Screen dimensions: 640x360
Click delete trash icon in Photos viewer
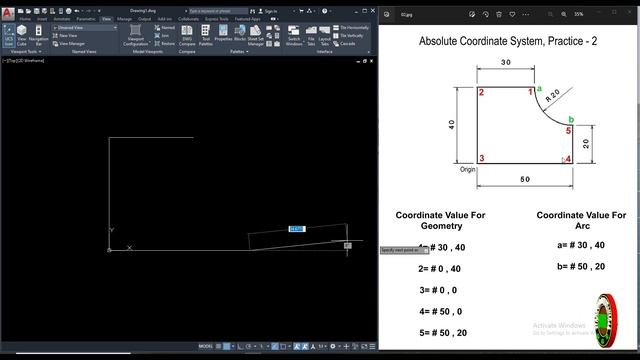point(499,14)
